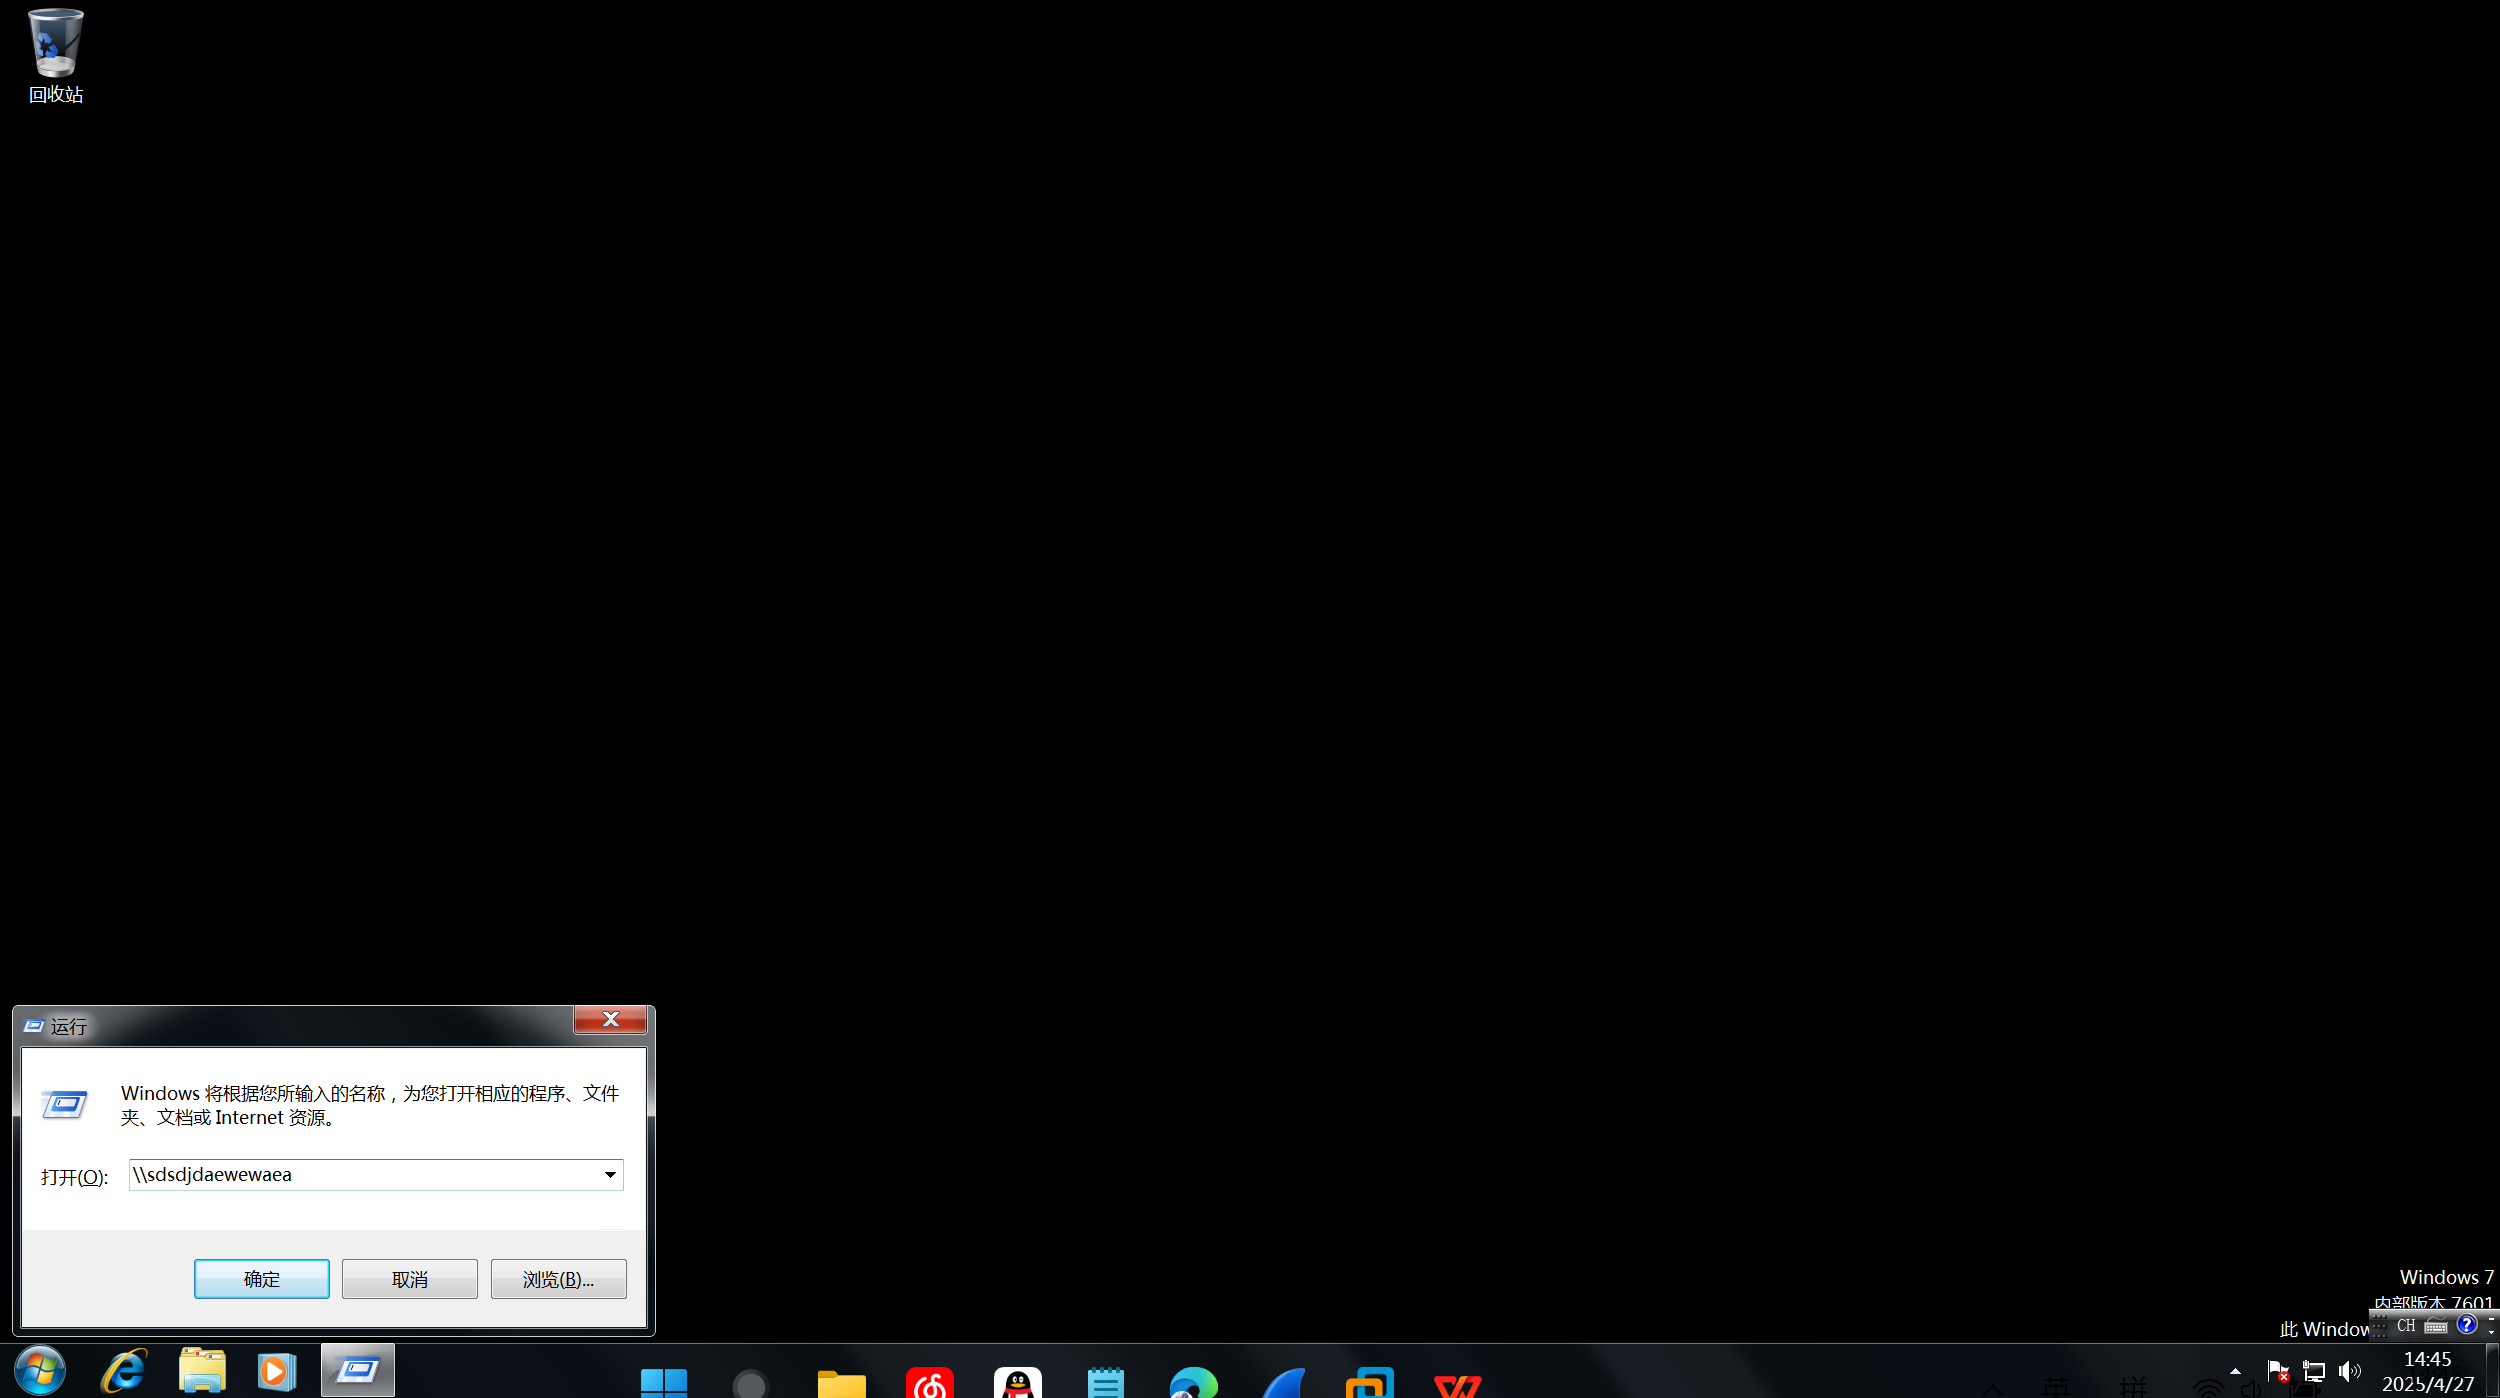Viewport: 2500px width, 1398px height.
Task: Show hidden tray icons arrow
Action: (x=2235, y=1371)
